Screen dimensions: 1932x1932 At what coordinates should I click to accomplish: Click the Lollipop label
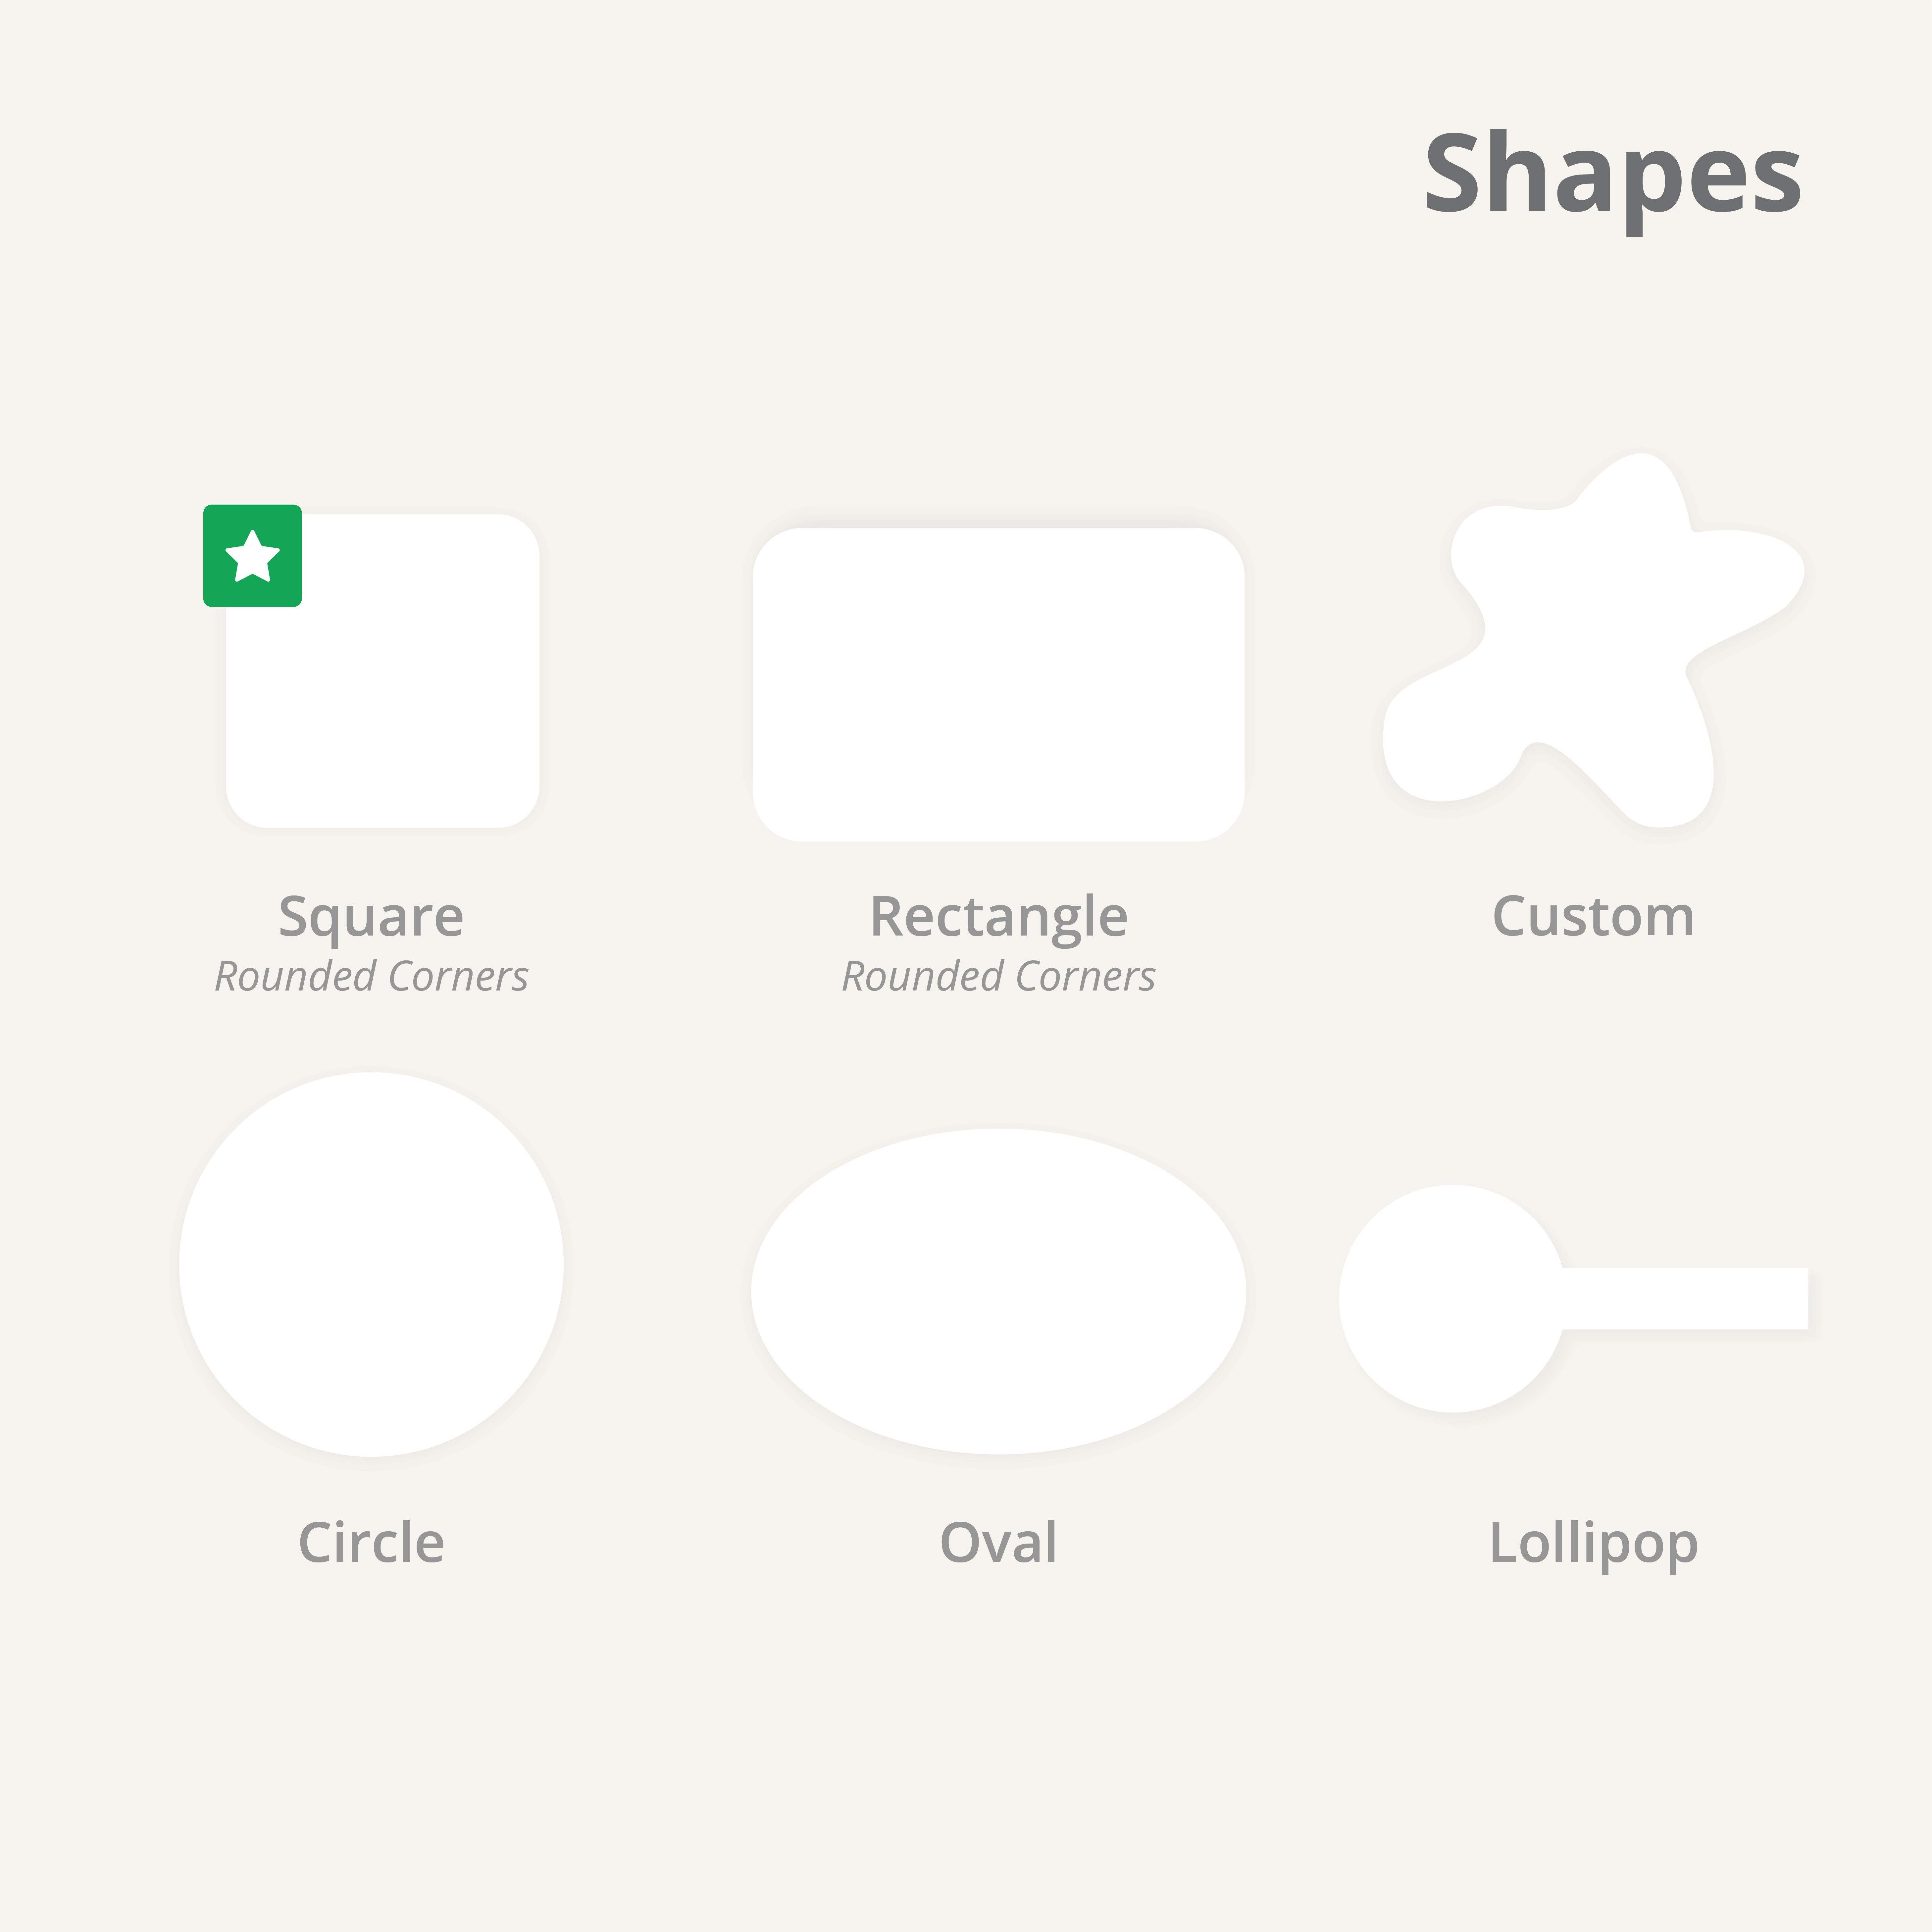coord(1593,1542)
